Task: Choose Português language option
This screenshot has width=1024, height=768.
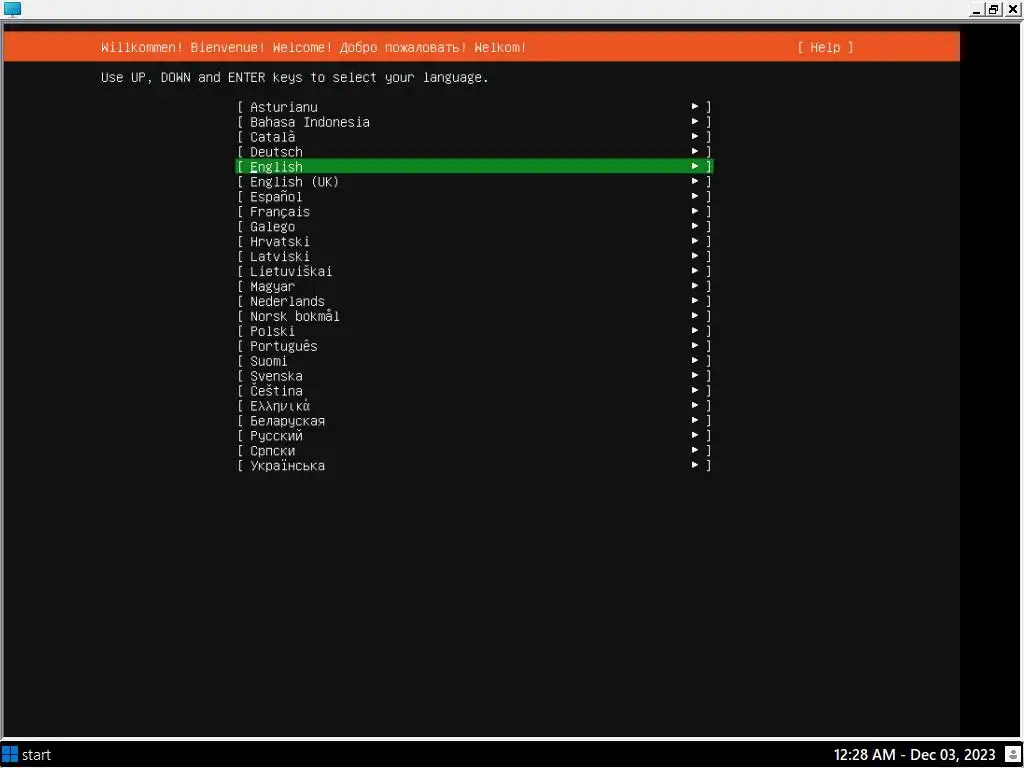Action: (474, 346)
